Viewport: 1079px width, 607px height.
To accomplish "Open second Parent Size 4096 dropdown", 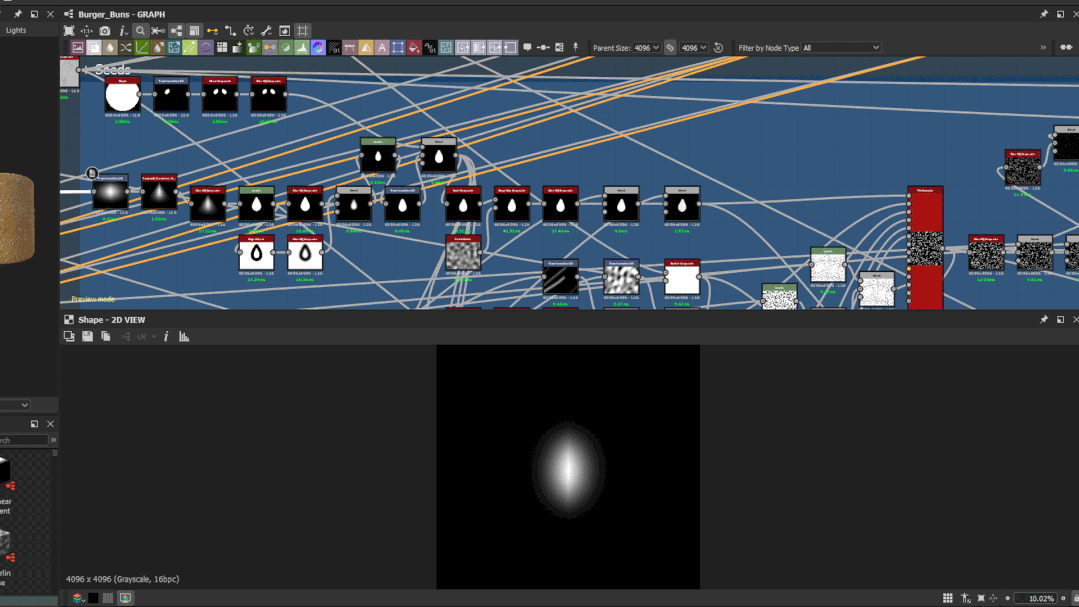I will point(694,47).
